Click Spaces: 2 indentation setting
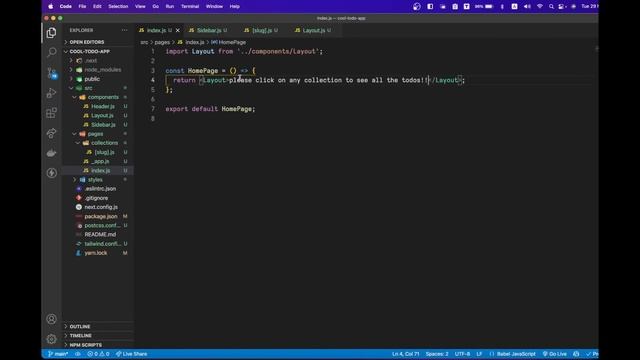Screen dimensions: 640x360 click(x=437, y=354)
